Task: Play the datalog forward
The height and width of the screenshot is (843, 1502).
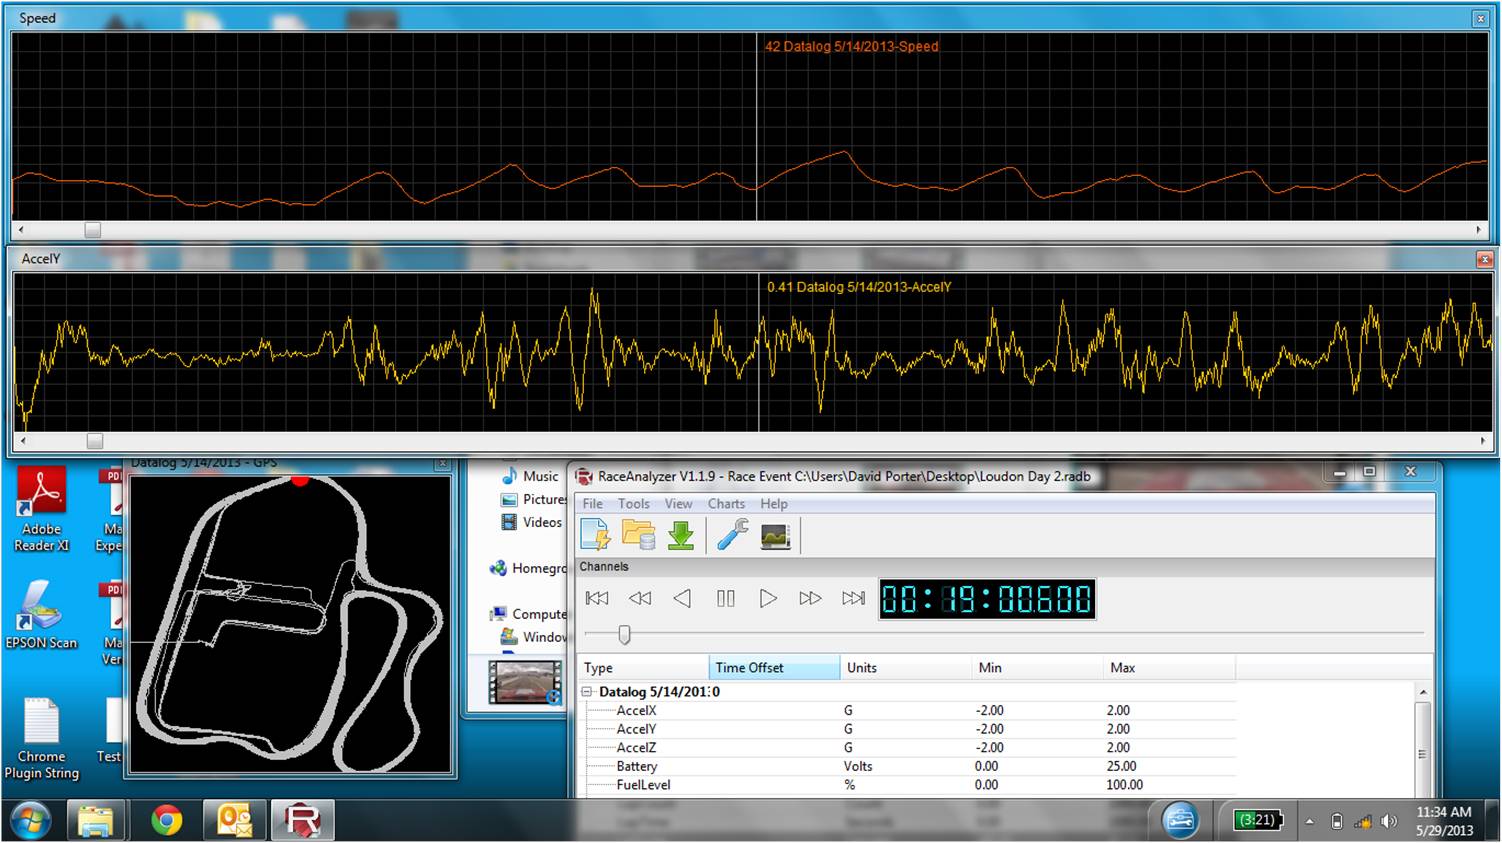Action: 768,599
